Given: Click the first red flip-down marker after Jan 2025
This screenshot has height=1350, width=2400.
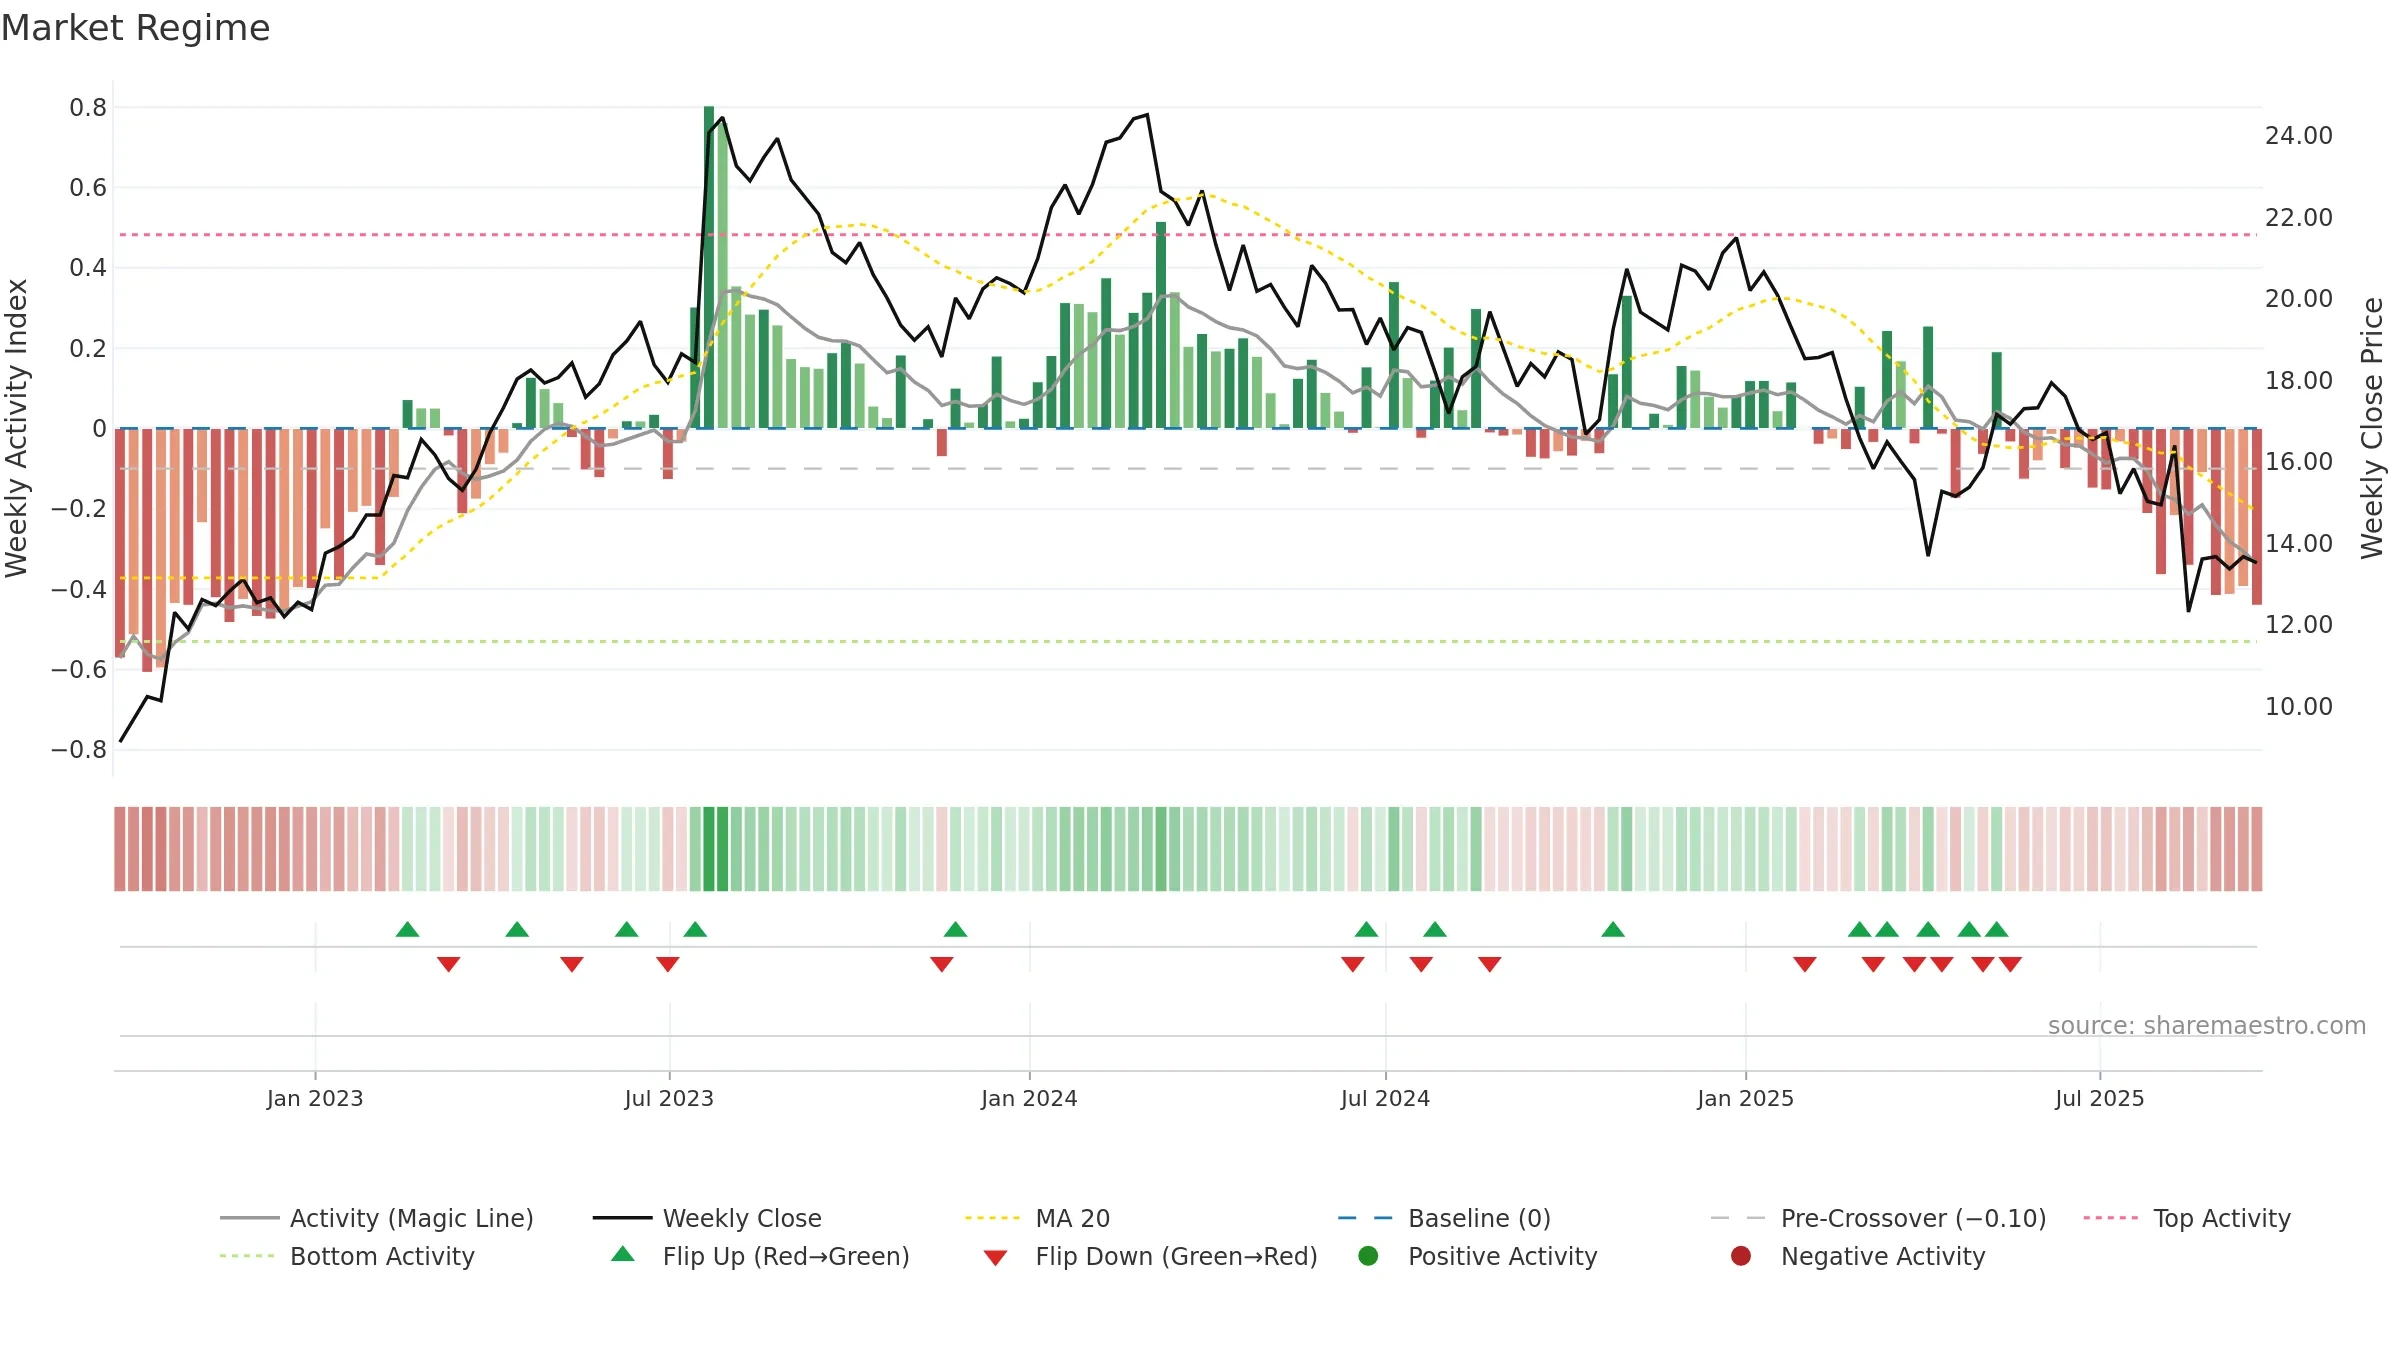Looking at the screenshot, I should 1804,964.
